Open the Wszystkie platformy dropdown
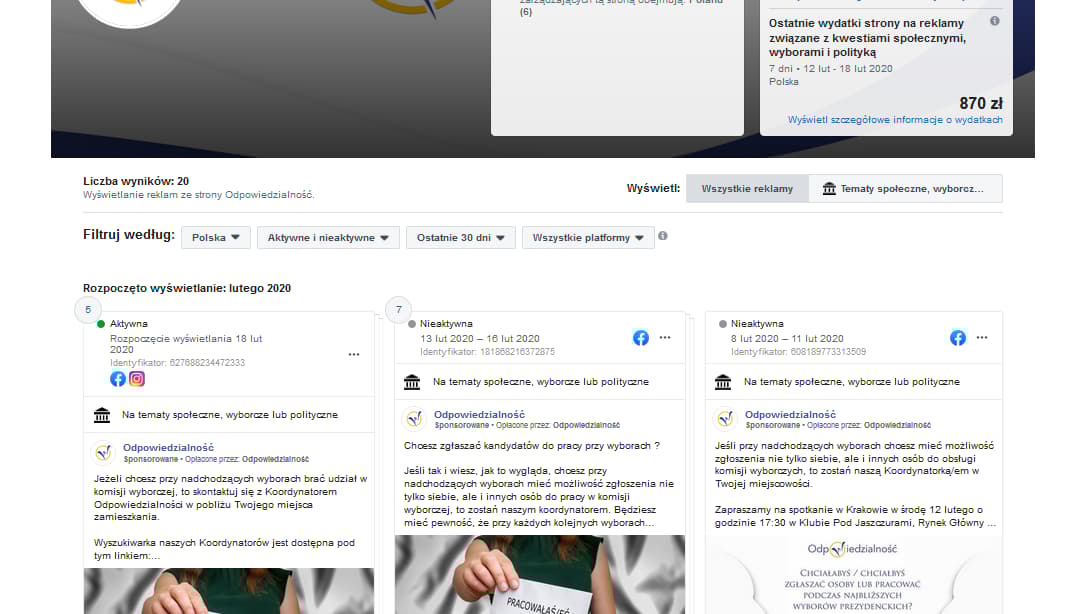The width and height of the screenshot is (1091, 614). tap(588, 237)
